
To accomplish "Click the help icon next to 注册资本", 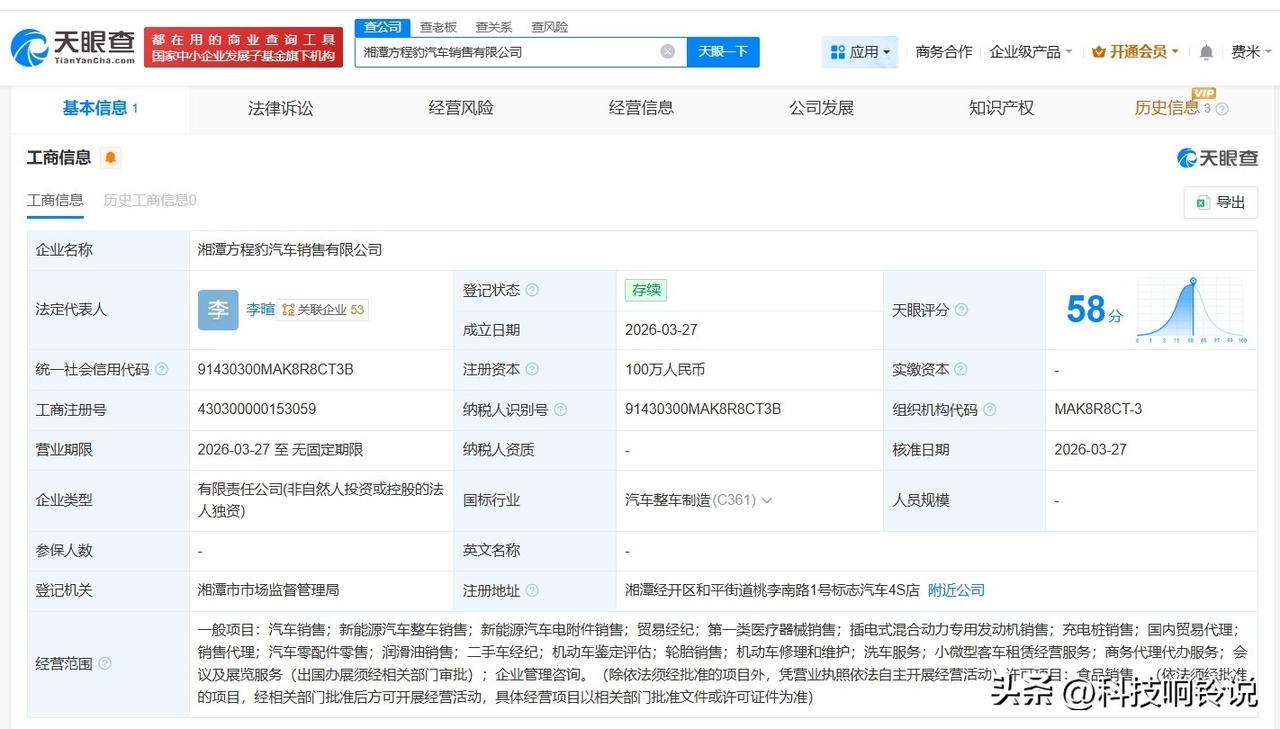I will pyautogui.click(x=535, y=369).
